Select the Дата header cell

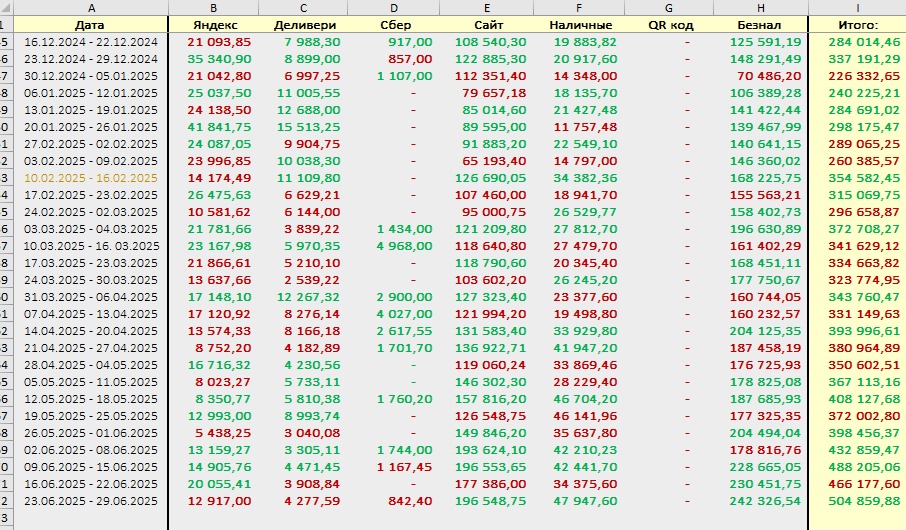(91, 25)
